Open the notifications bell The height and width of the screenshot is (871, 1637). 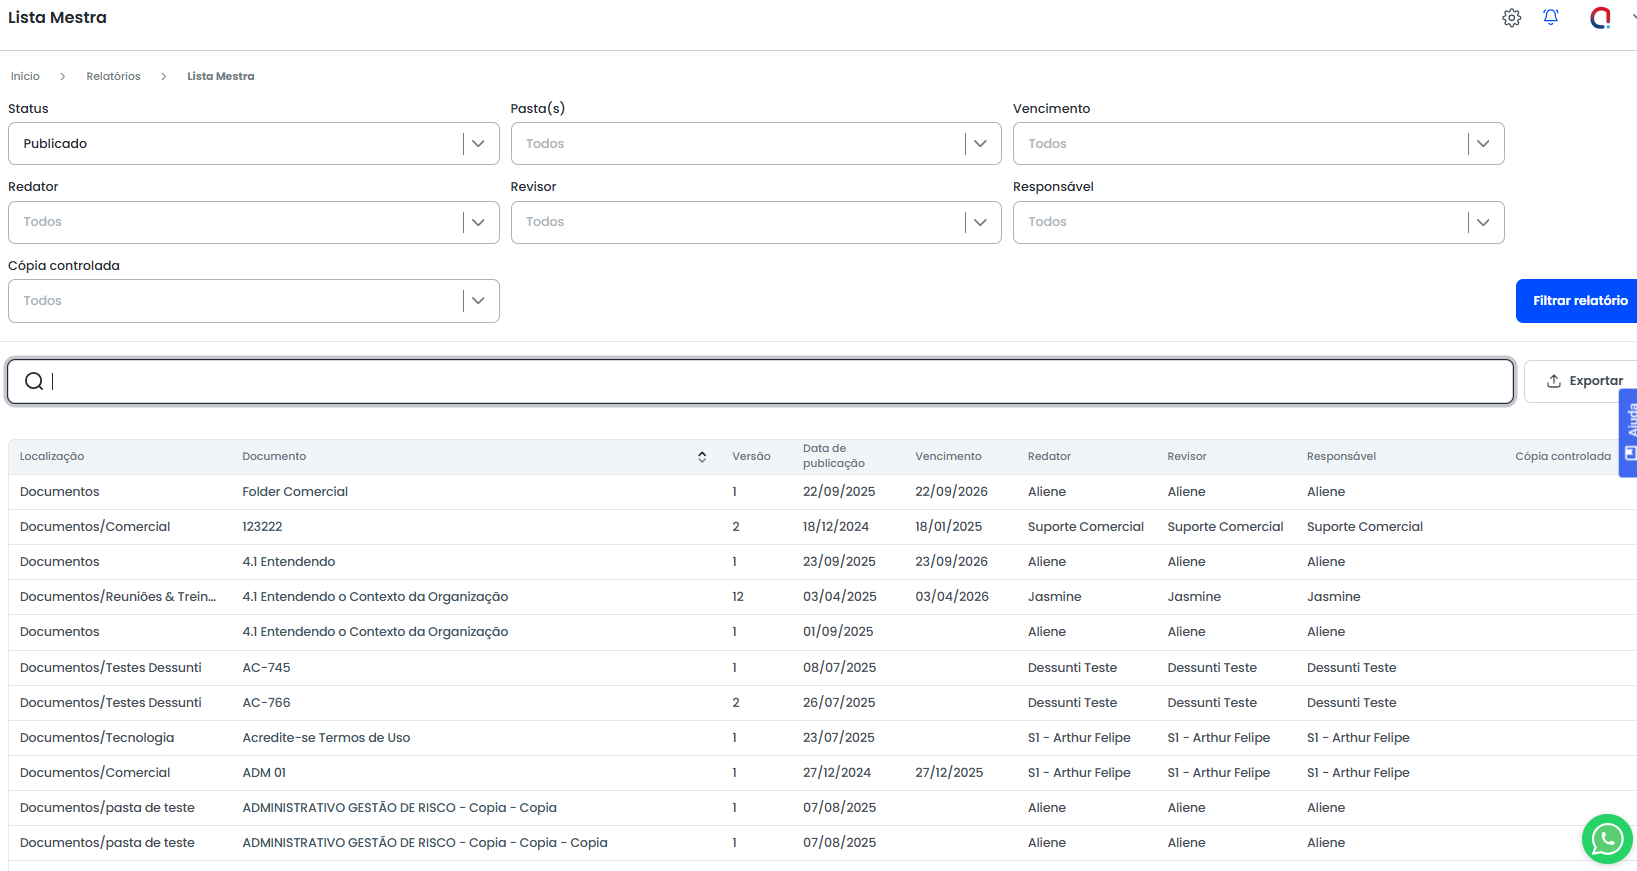pyautogui.click(x=1550, y=18)
